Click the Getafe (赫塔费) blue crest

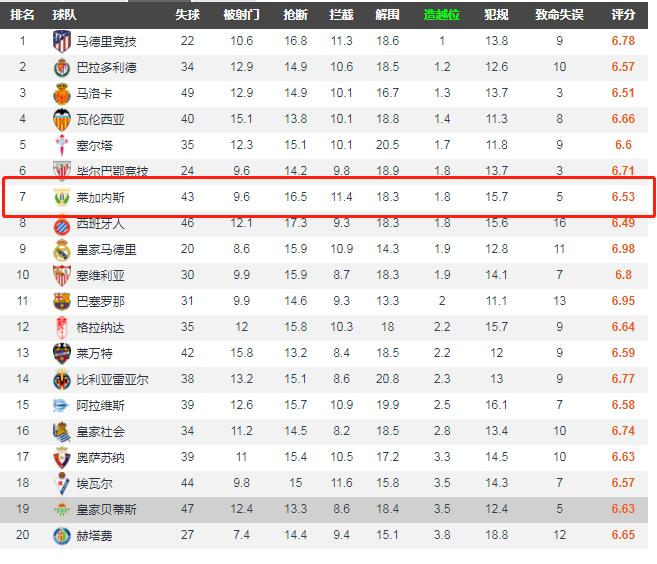(61, 535)
